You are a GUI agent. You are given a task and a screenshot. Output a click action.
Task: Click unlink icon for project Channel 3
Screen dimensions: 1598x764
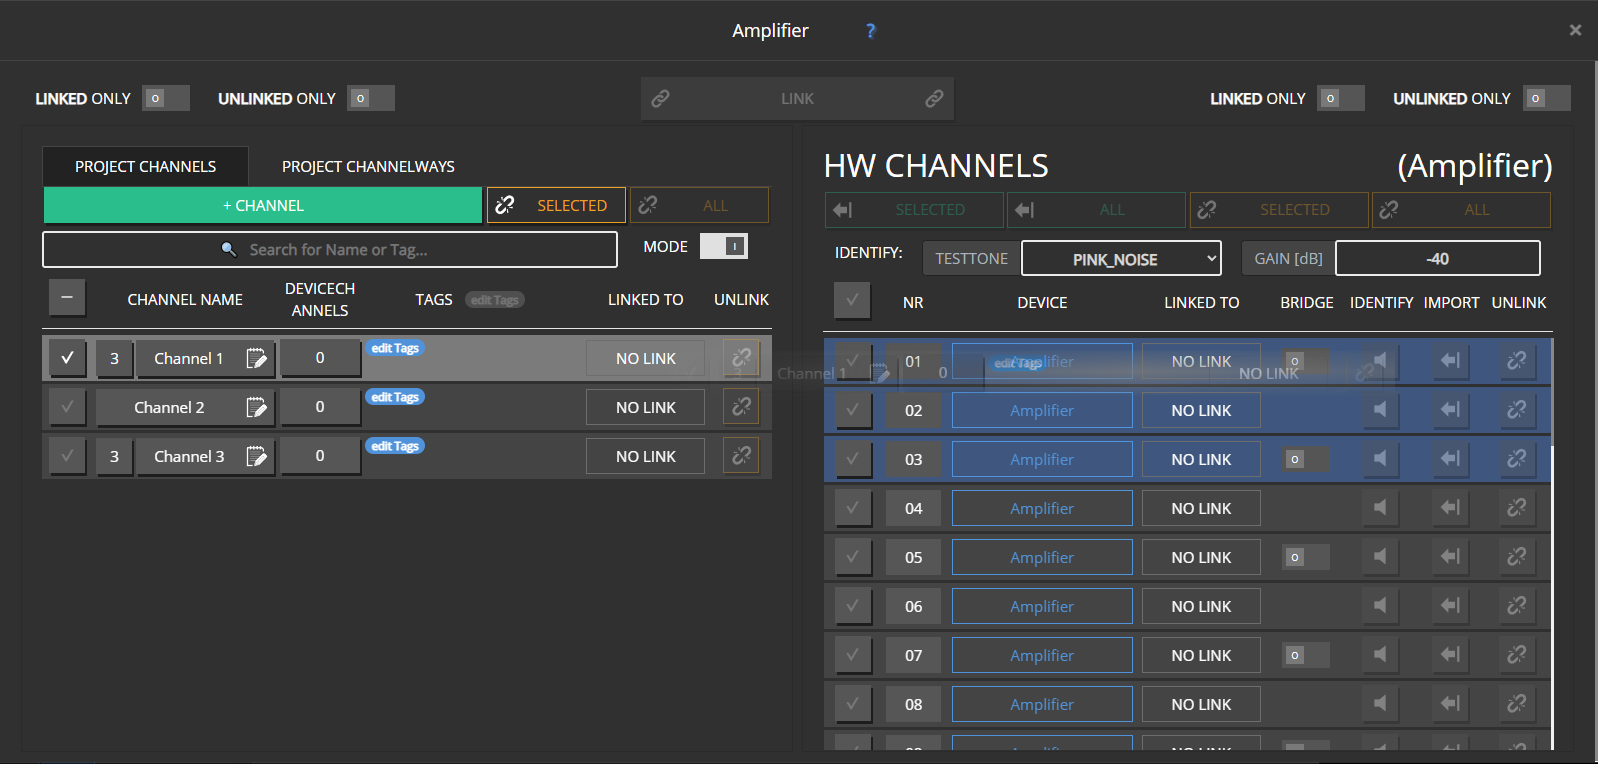741,456
